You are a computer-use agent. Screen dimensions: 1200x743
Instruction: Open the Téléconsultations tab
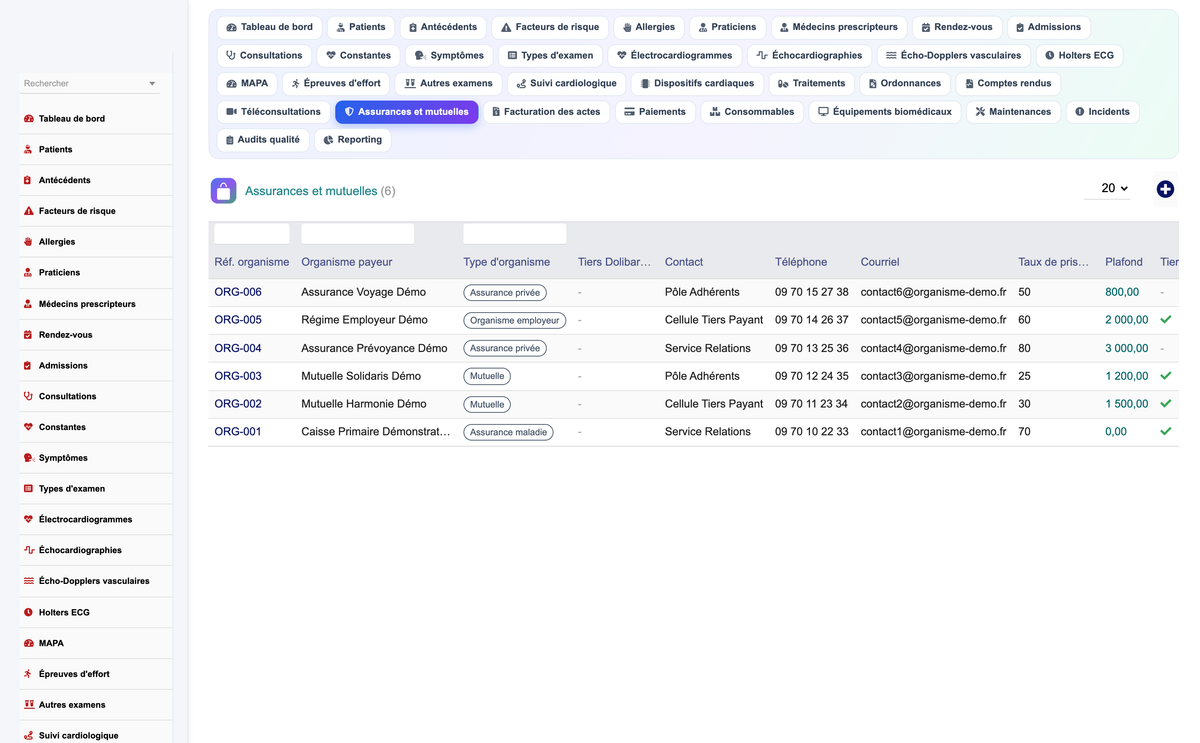click(x=273, y=112)
